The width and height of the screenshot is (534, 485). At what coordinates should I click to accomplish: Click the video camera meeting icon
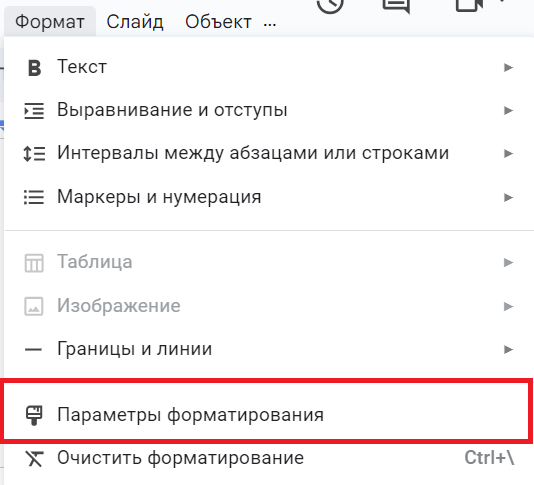[x=470, y=5]
